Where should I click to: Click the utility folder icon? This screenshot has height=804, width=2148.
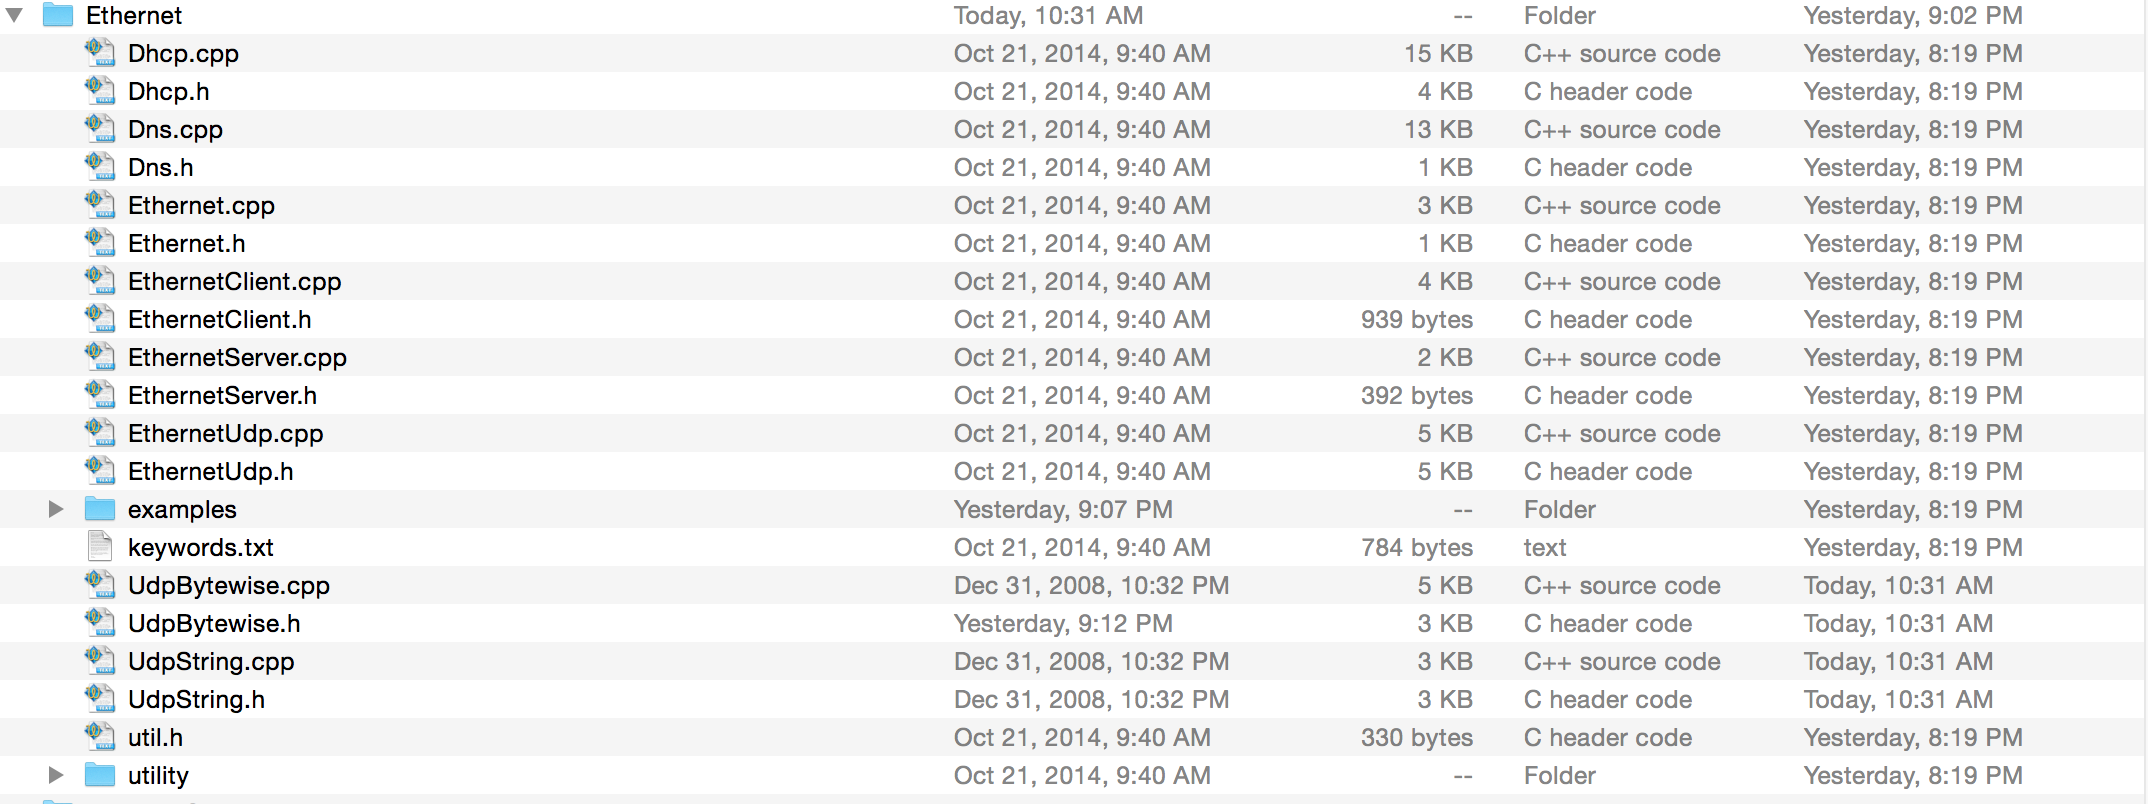tap(99, 775)
